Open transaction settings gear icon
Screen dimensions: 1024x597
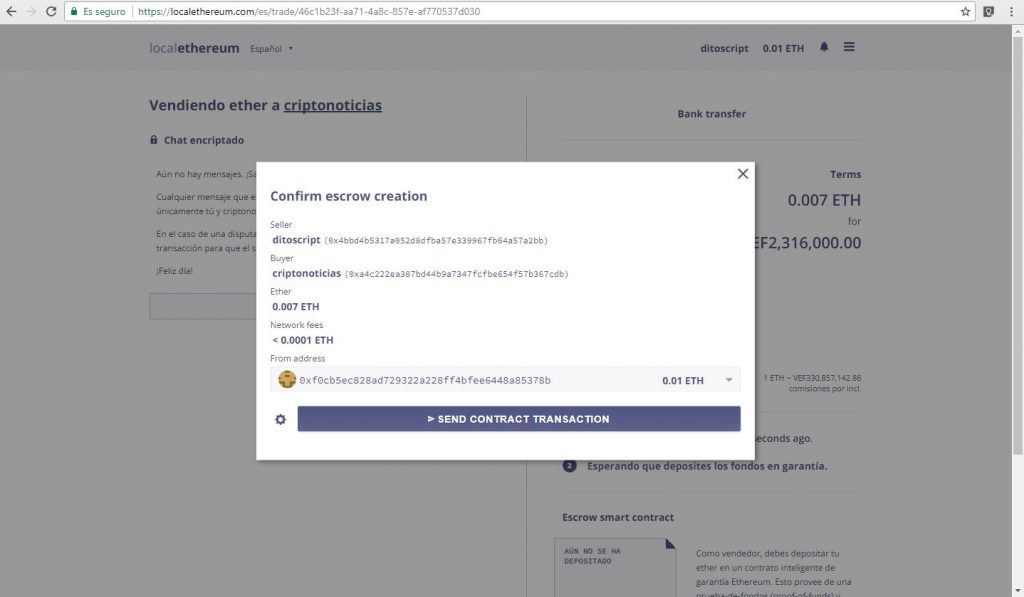tap(280, 419)
